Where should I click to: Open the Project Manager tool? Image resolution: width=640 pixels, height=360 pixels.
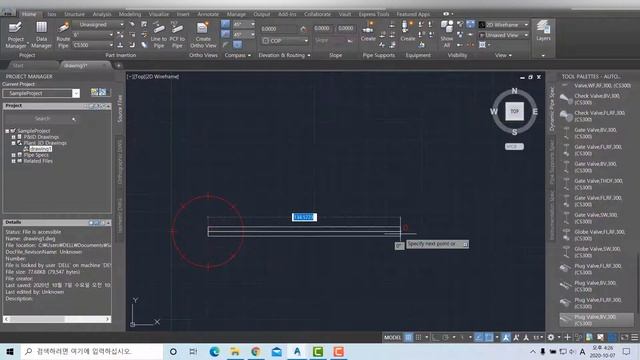[16, 35]
